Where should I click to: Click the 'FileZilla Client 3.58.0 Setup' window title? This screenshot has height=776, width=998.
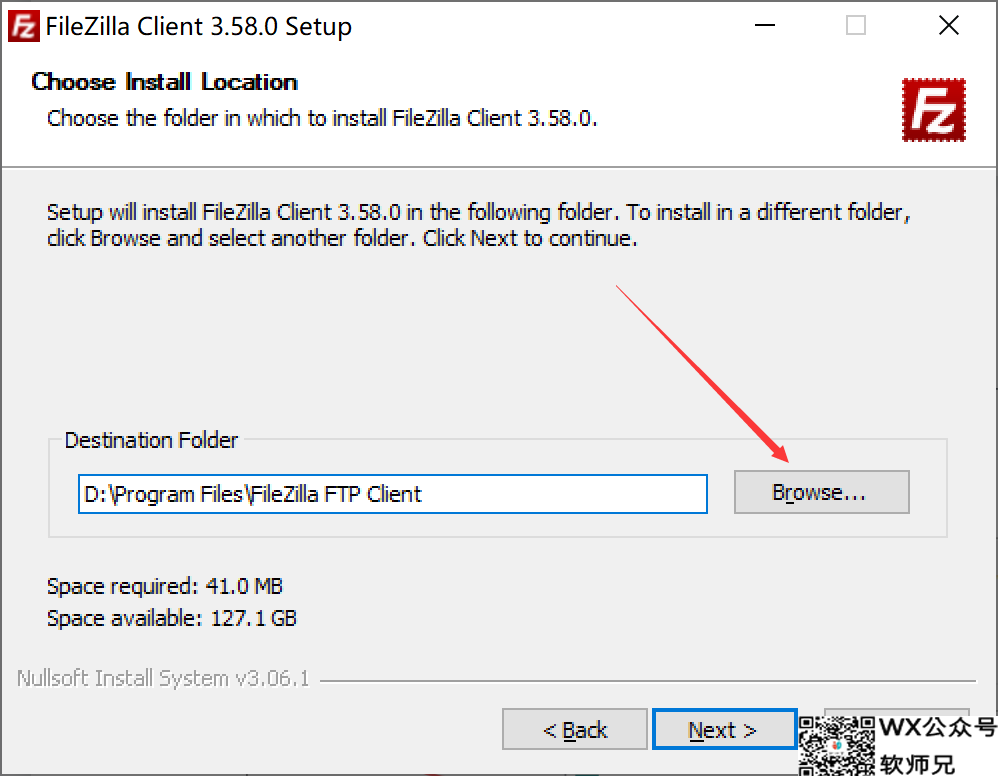199,27
